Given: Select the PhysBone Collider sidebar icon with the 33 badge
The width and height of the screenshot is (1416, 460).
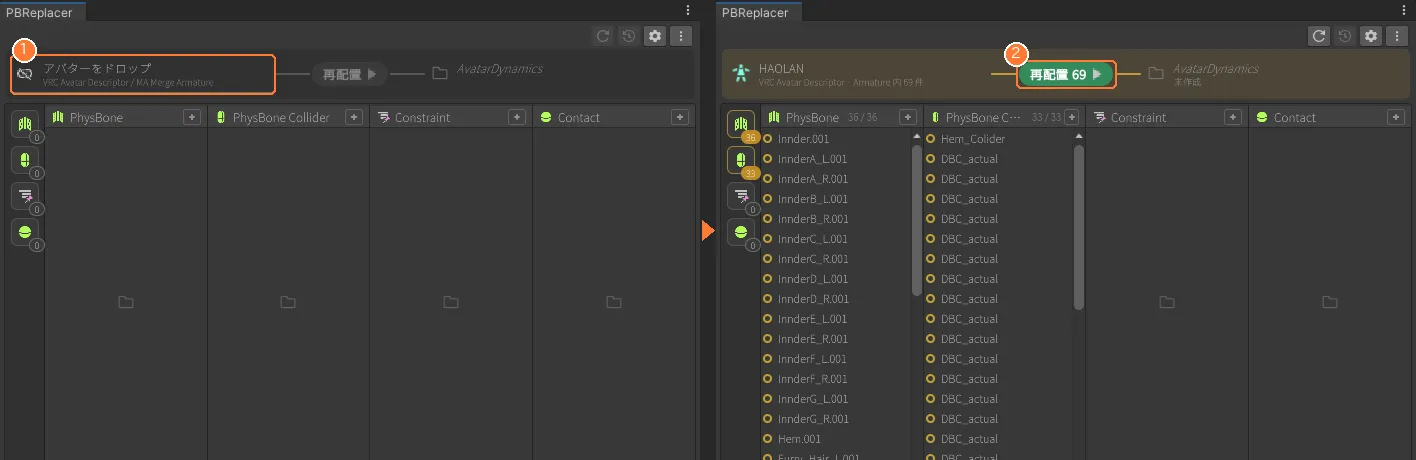Looking at the screenshot, I should 741,160.
